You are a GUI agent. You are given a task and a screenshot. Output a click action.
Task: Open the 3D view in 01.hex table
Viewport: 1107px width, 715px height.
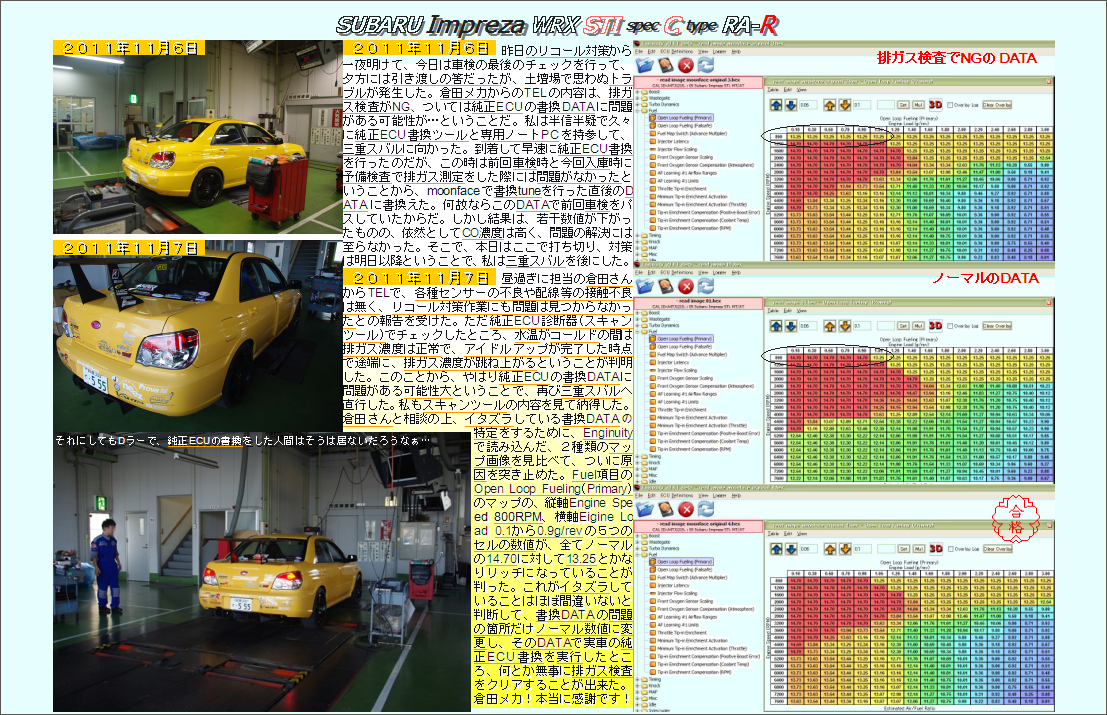click(x=935, y=326)
